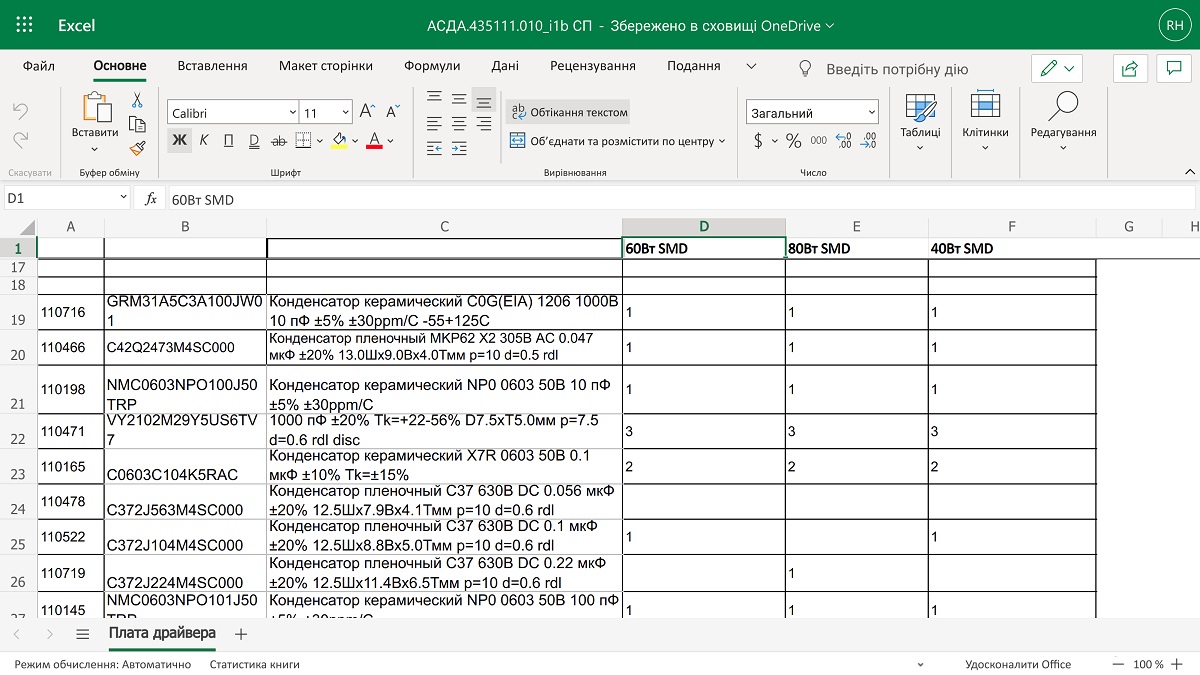Click the decrease decimal places icon
Screen dimensions: 1200x675
870,141
